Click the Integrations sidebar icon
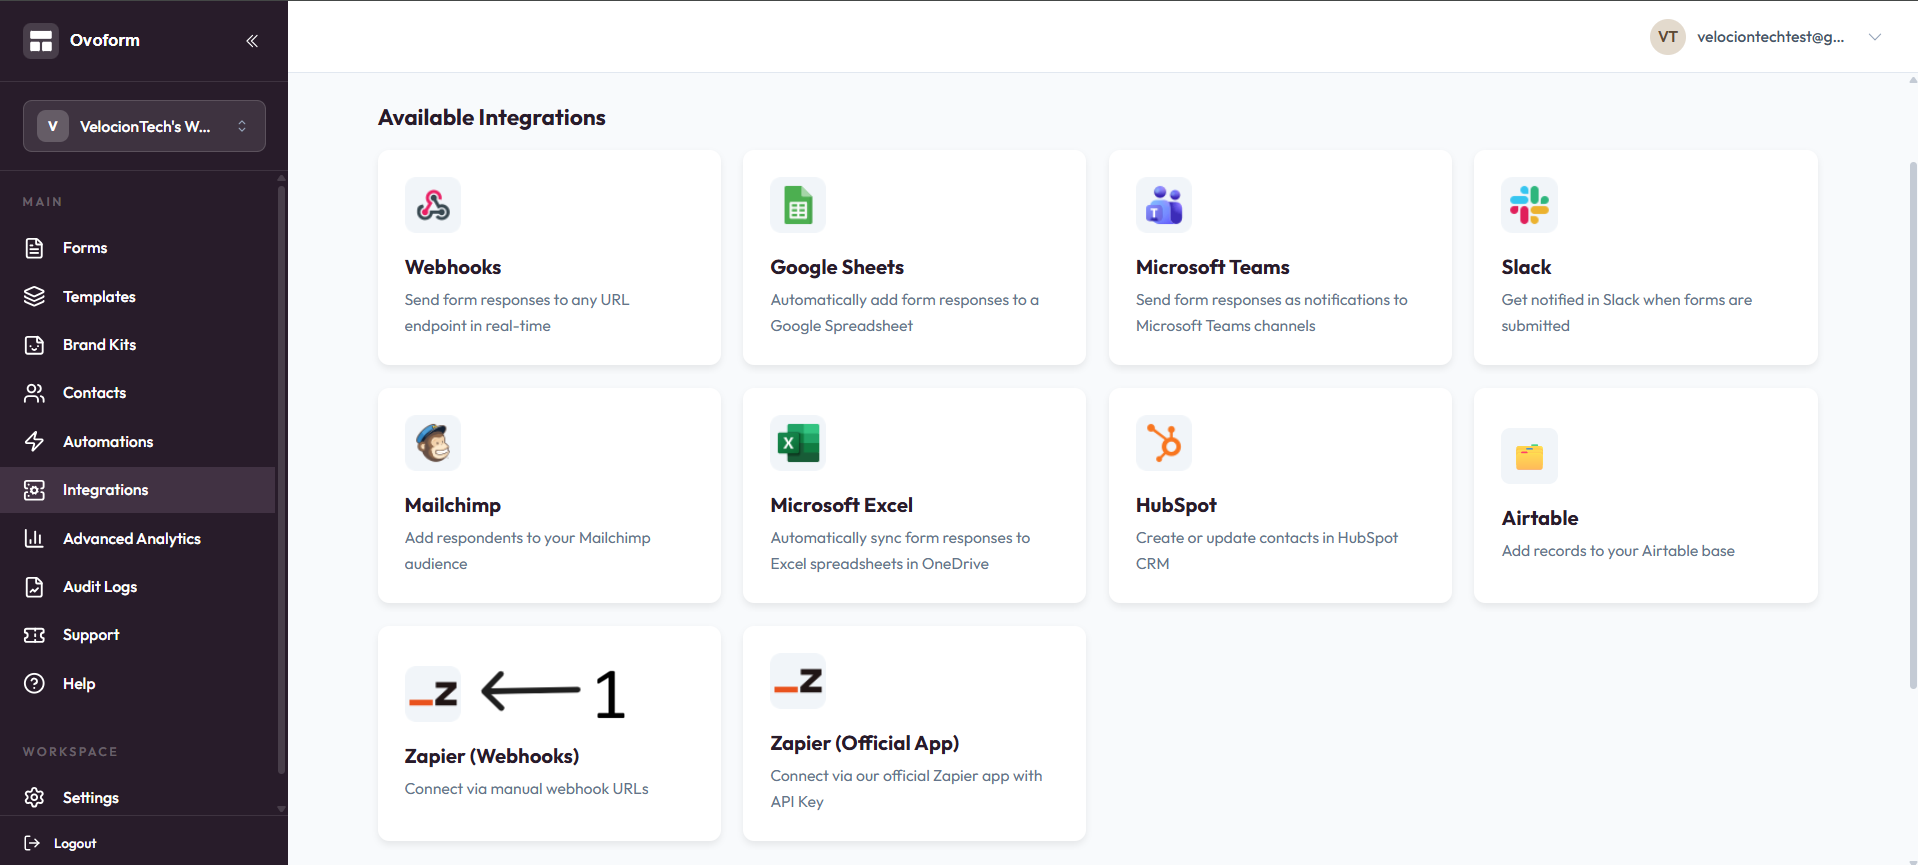The width and height of the screenshot is (1918, 865). 34,490
